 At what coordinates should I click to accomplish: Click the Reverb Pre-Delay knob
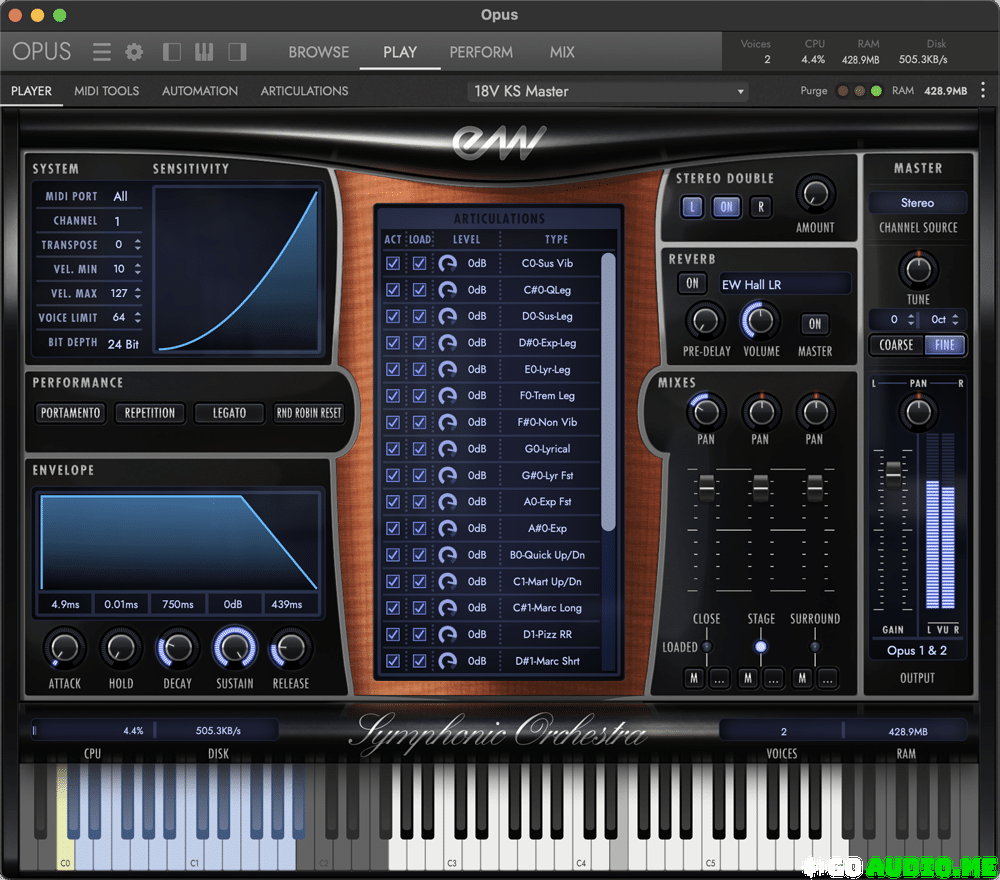[x=705, y=321]
